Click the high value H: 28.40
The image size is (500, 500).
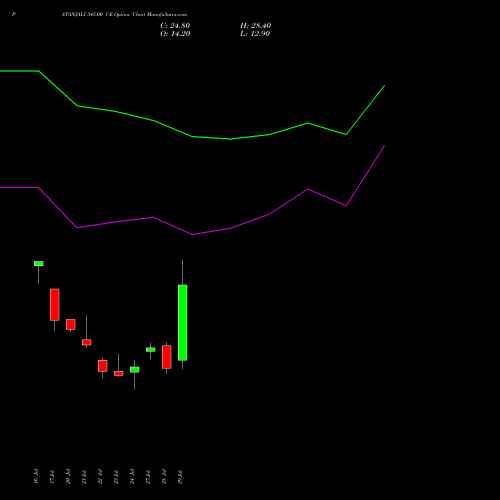point(255,26)
